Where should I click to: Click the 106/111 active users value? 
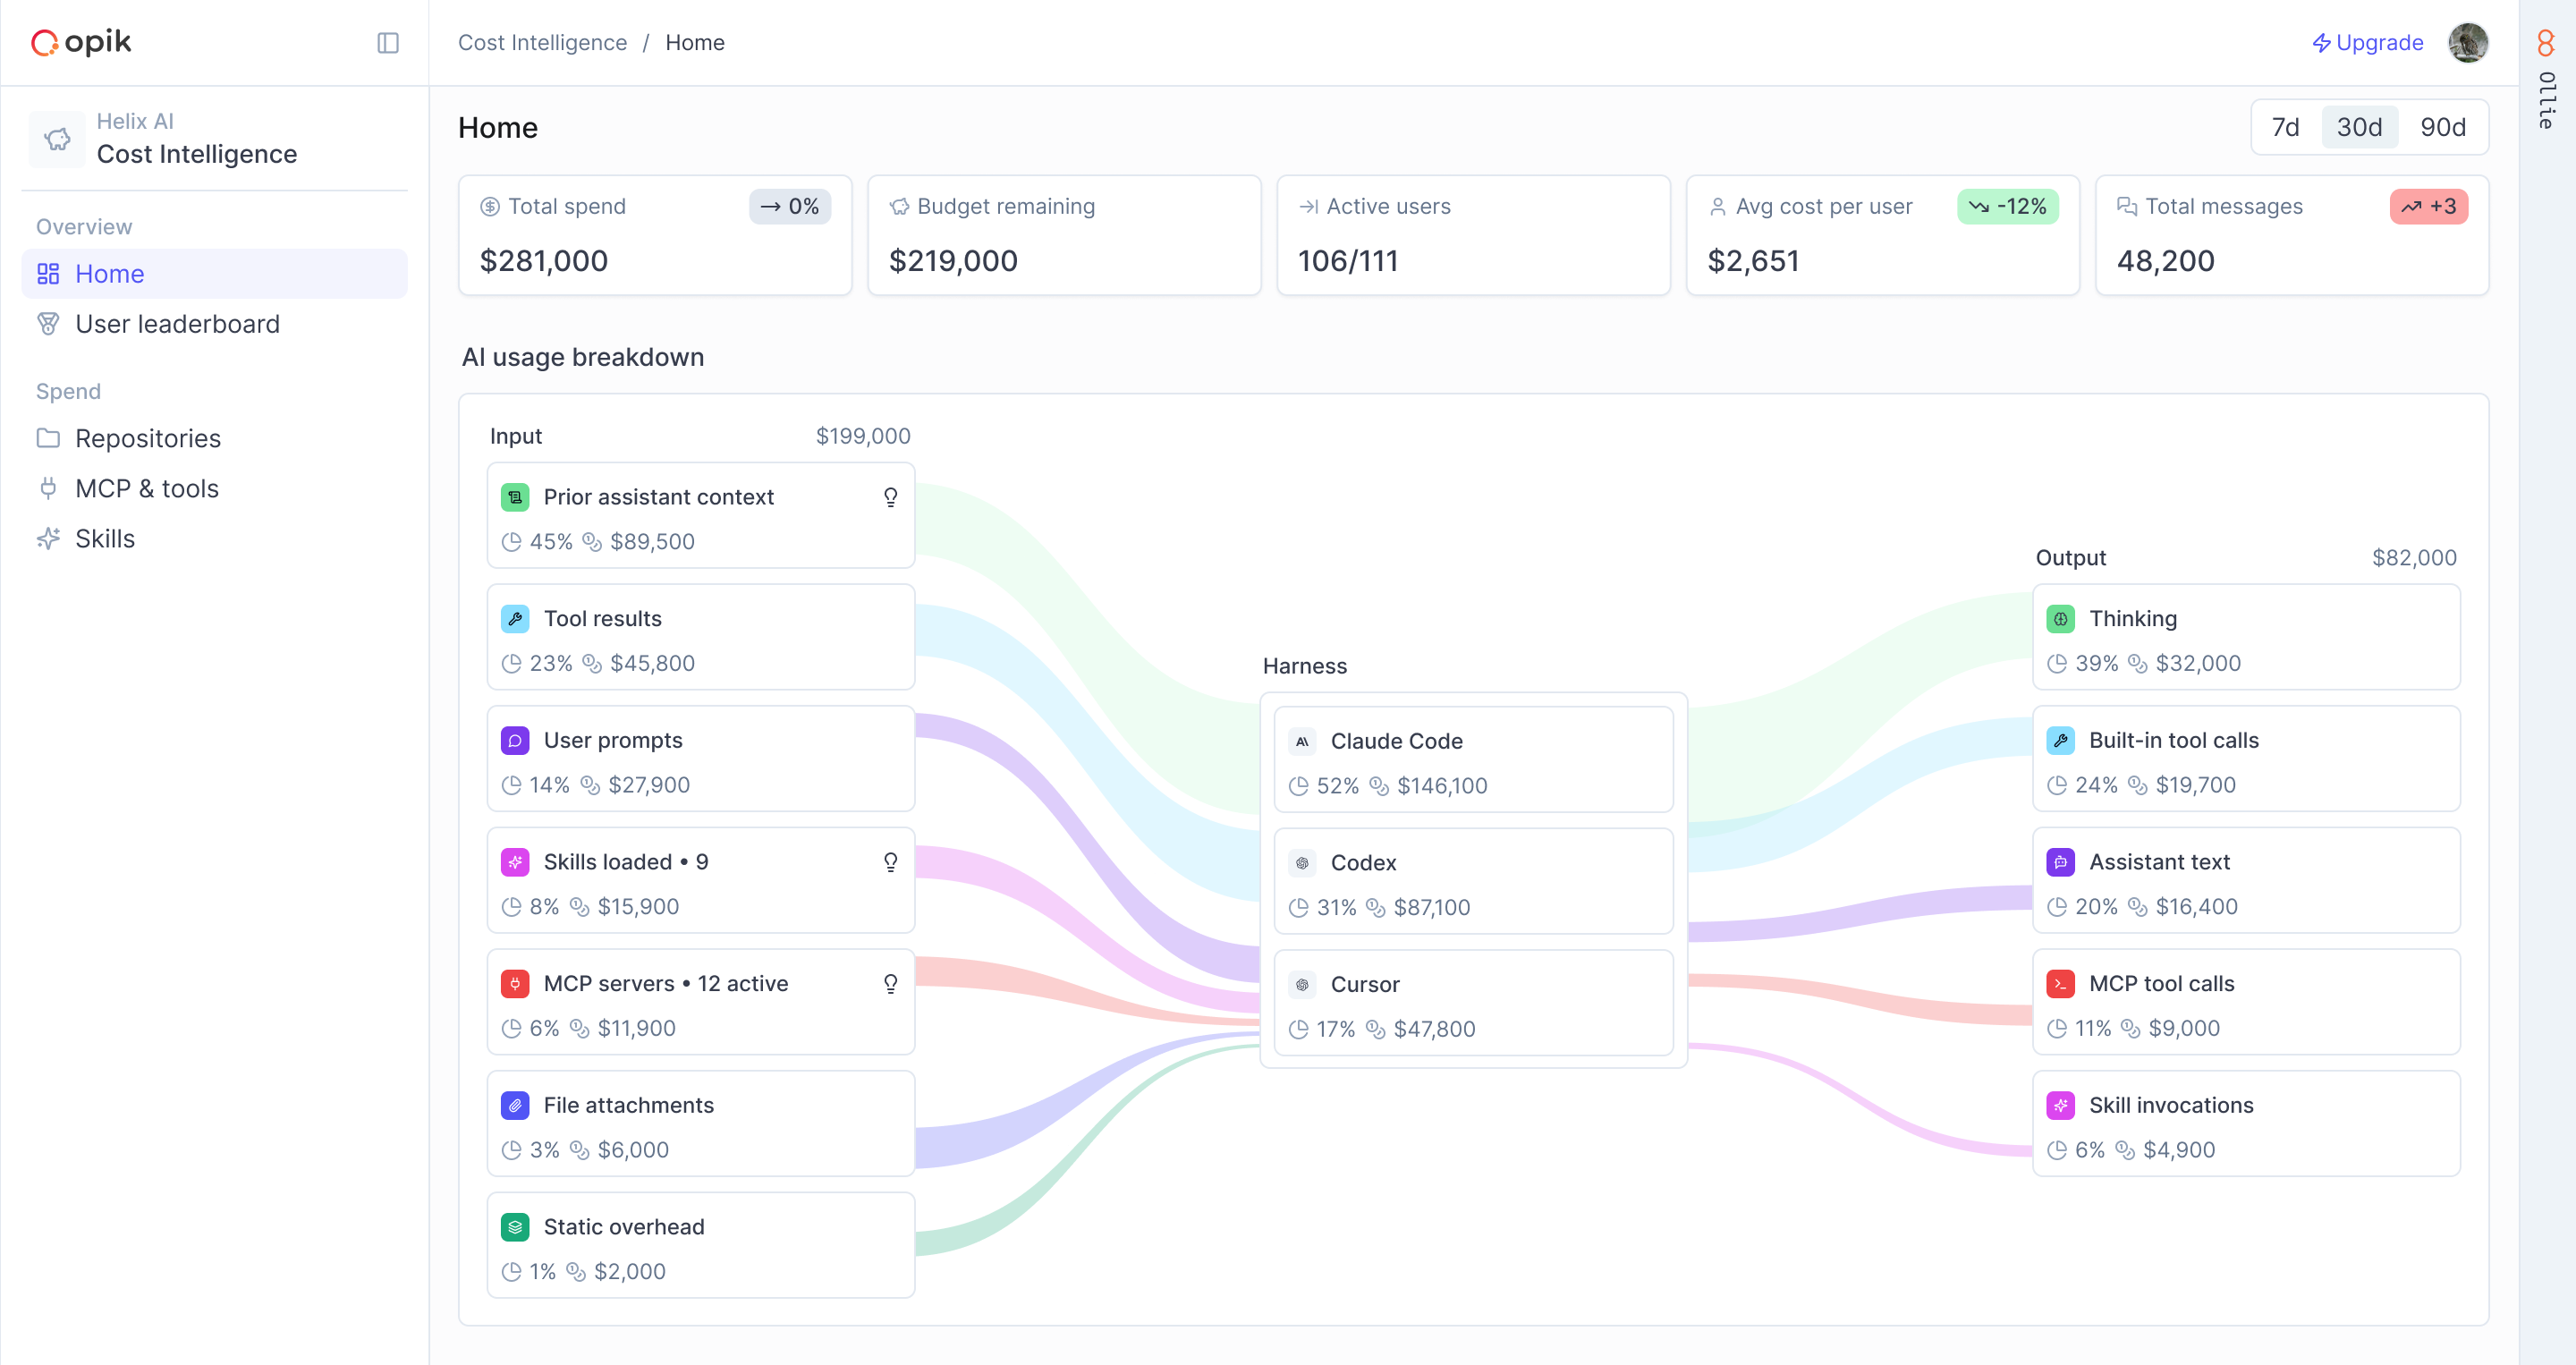1347,261
